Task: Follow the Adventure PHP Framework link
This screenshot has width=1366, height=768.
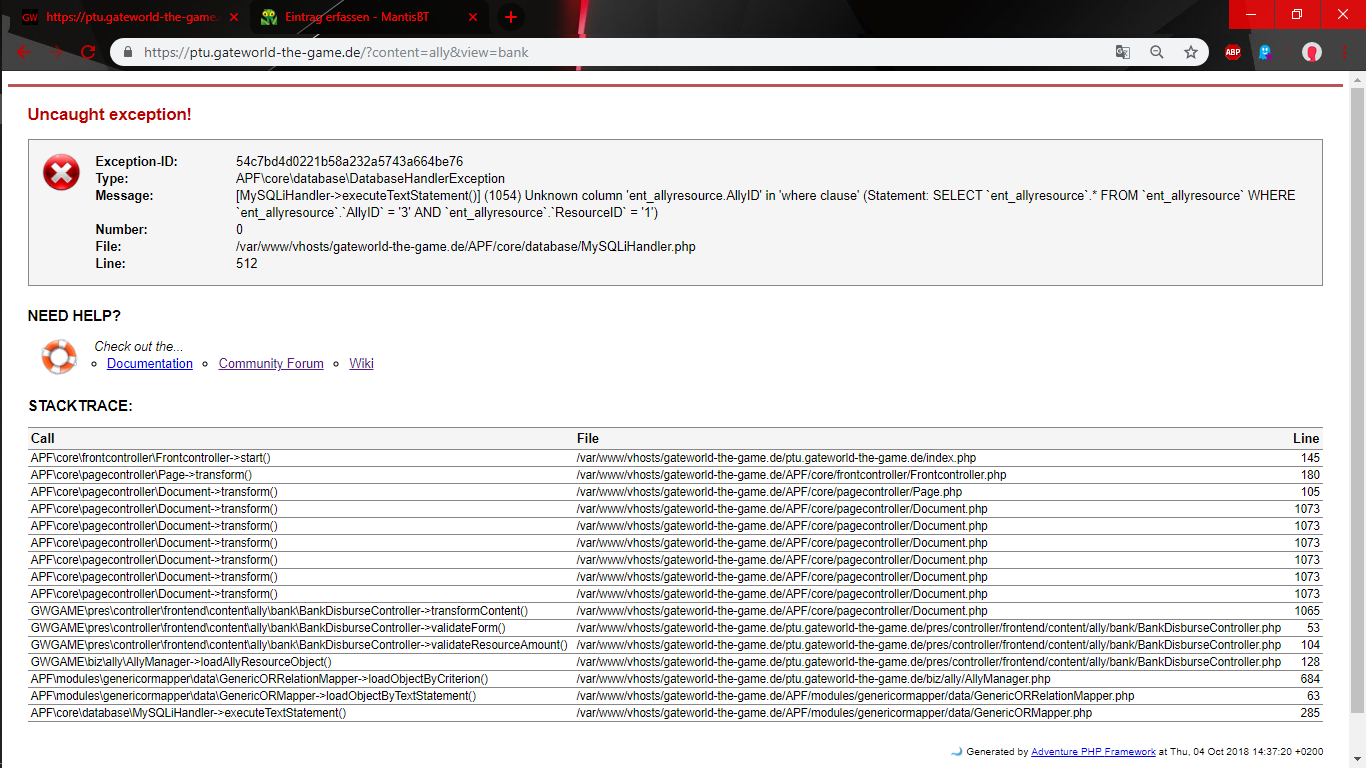Action: pyautogui.click(x=1093, y=751)
